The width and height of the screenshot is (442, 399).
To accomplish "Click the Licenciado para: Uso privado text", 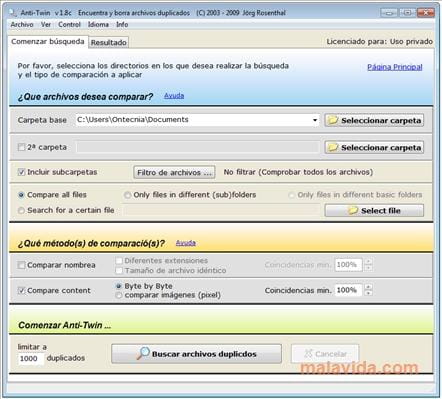I will point(379,42).
